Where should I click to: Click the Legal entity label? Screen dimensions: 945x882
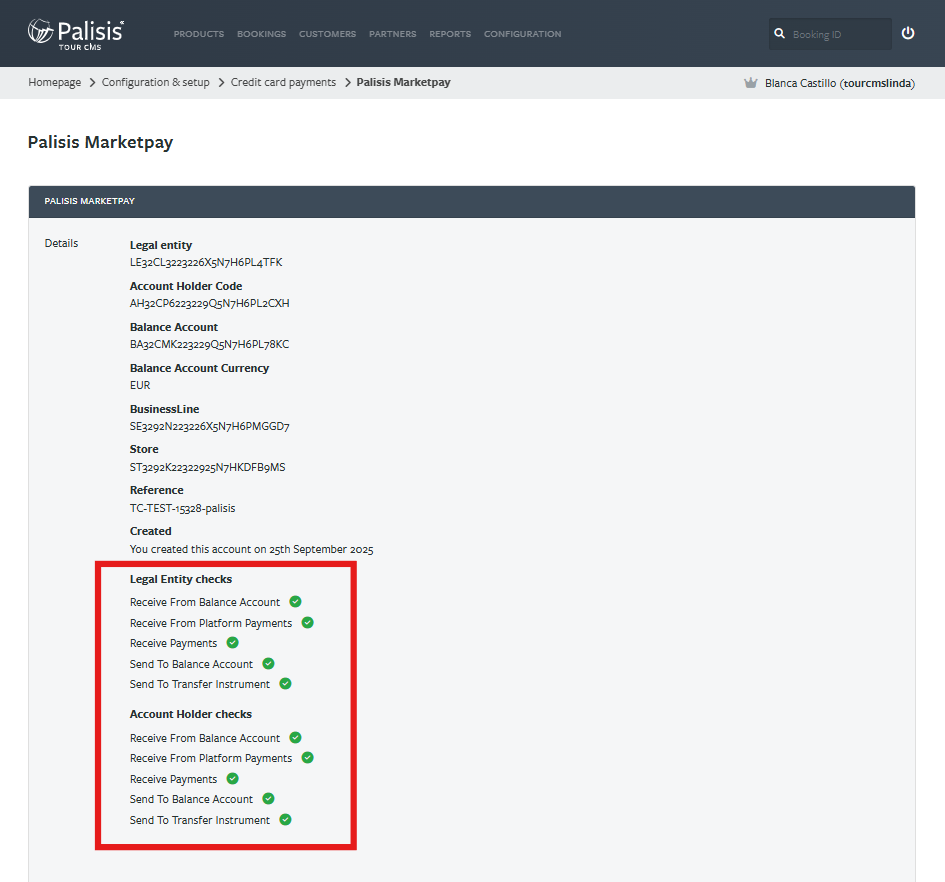coord(160,245)
